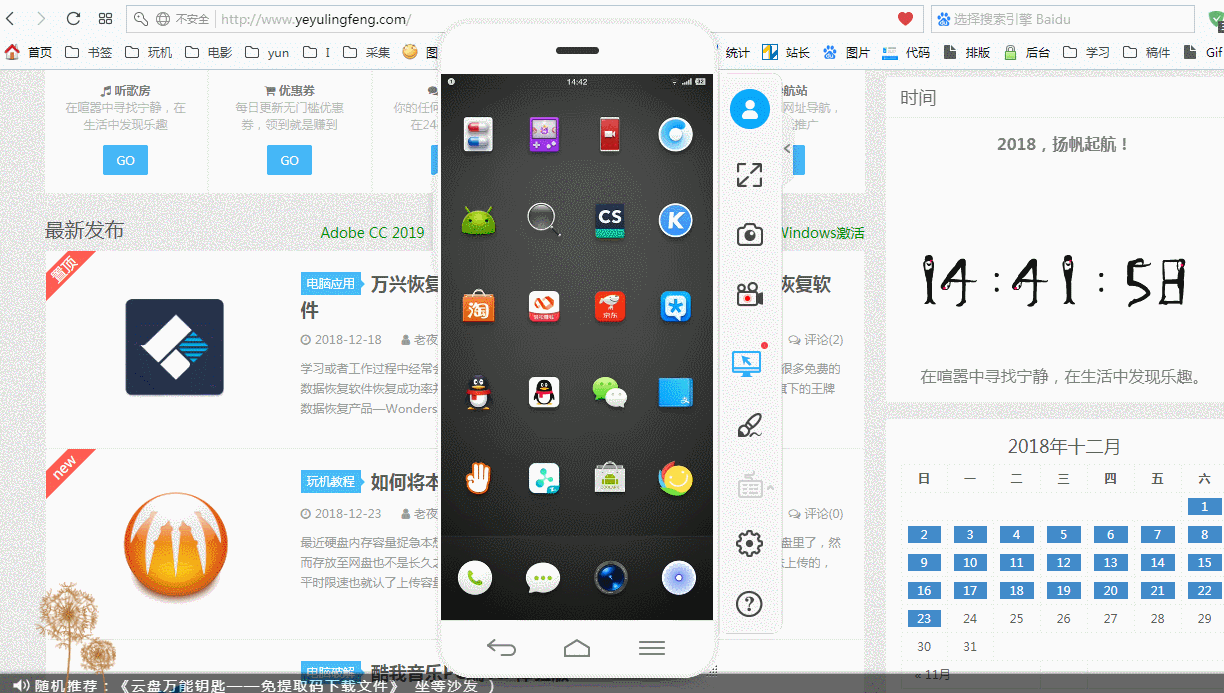Click the red heart favorite icon in address bar

tap(906, 19)
